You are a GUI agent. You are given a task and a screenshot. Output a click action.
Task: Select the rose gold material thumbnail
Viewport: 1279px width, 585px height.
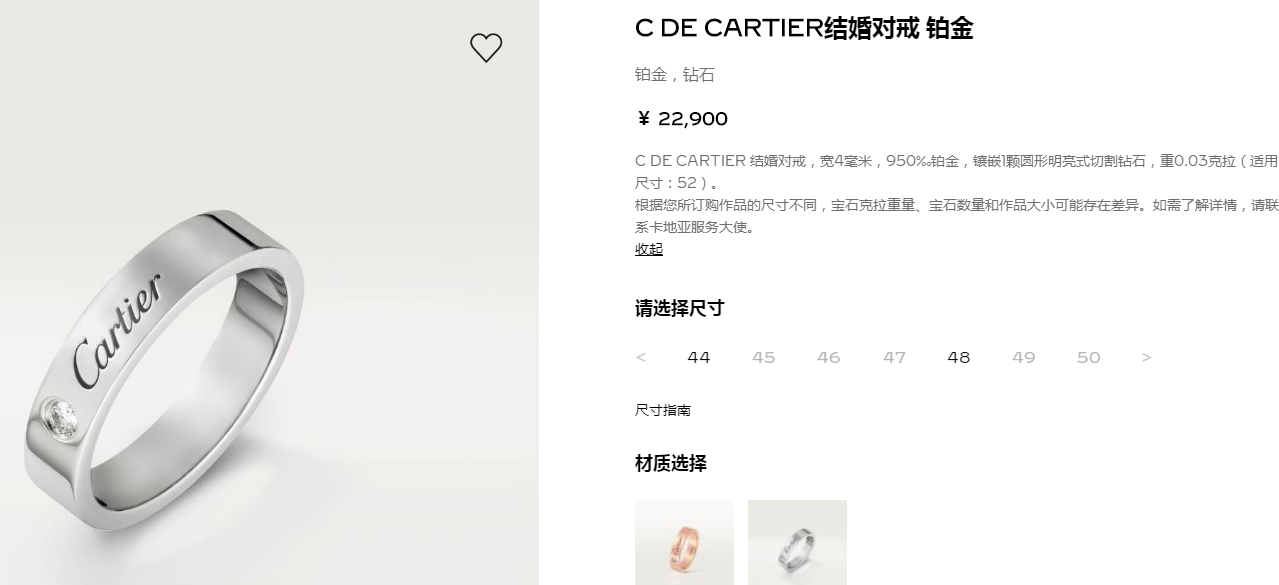(x=684, y=542)
